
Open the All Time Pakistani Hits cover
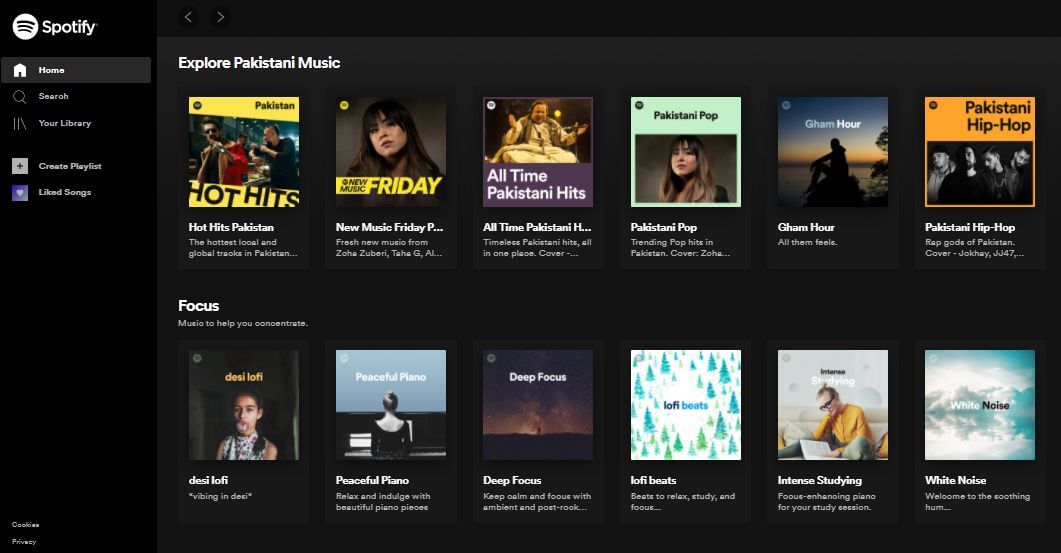tap(538, 152)
